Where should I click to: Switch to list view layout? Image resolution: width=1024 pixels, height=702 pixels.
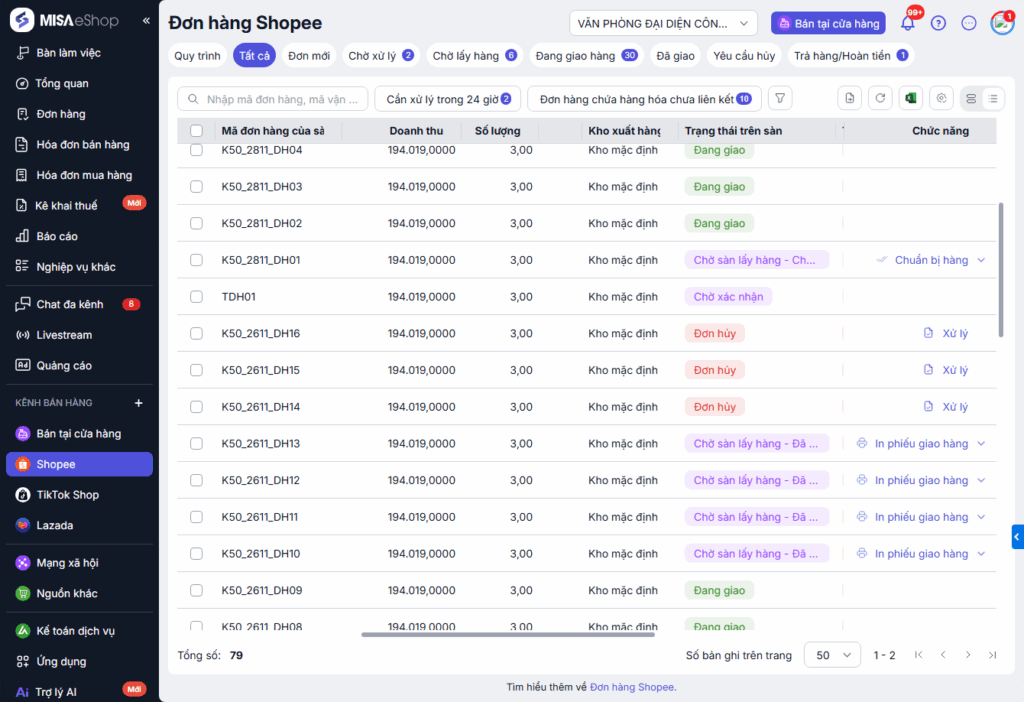(992, 98)
